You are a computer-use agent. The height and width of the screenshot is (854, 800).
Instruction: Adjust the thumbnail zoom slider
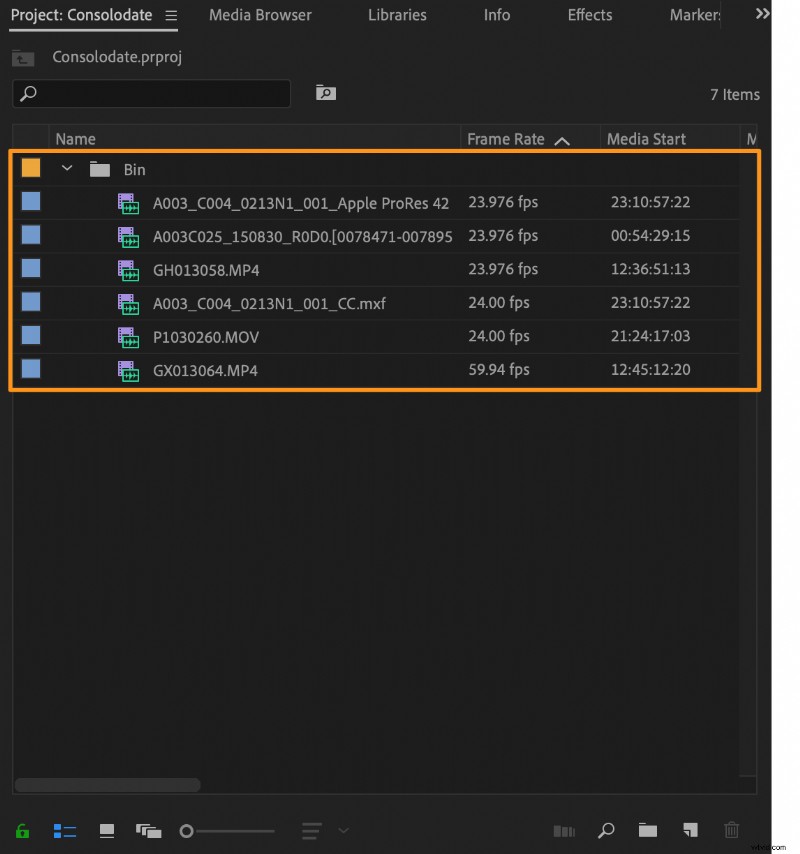(185, 830)
